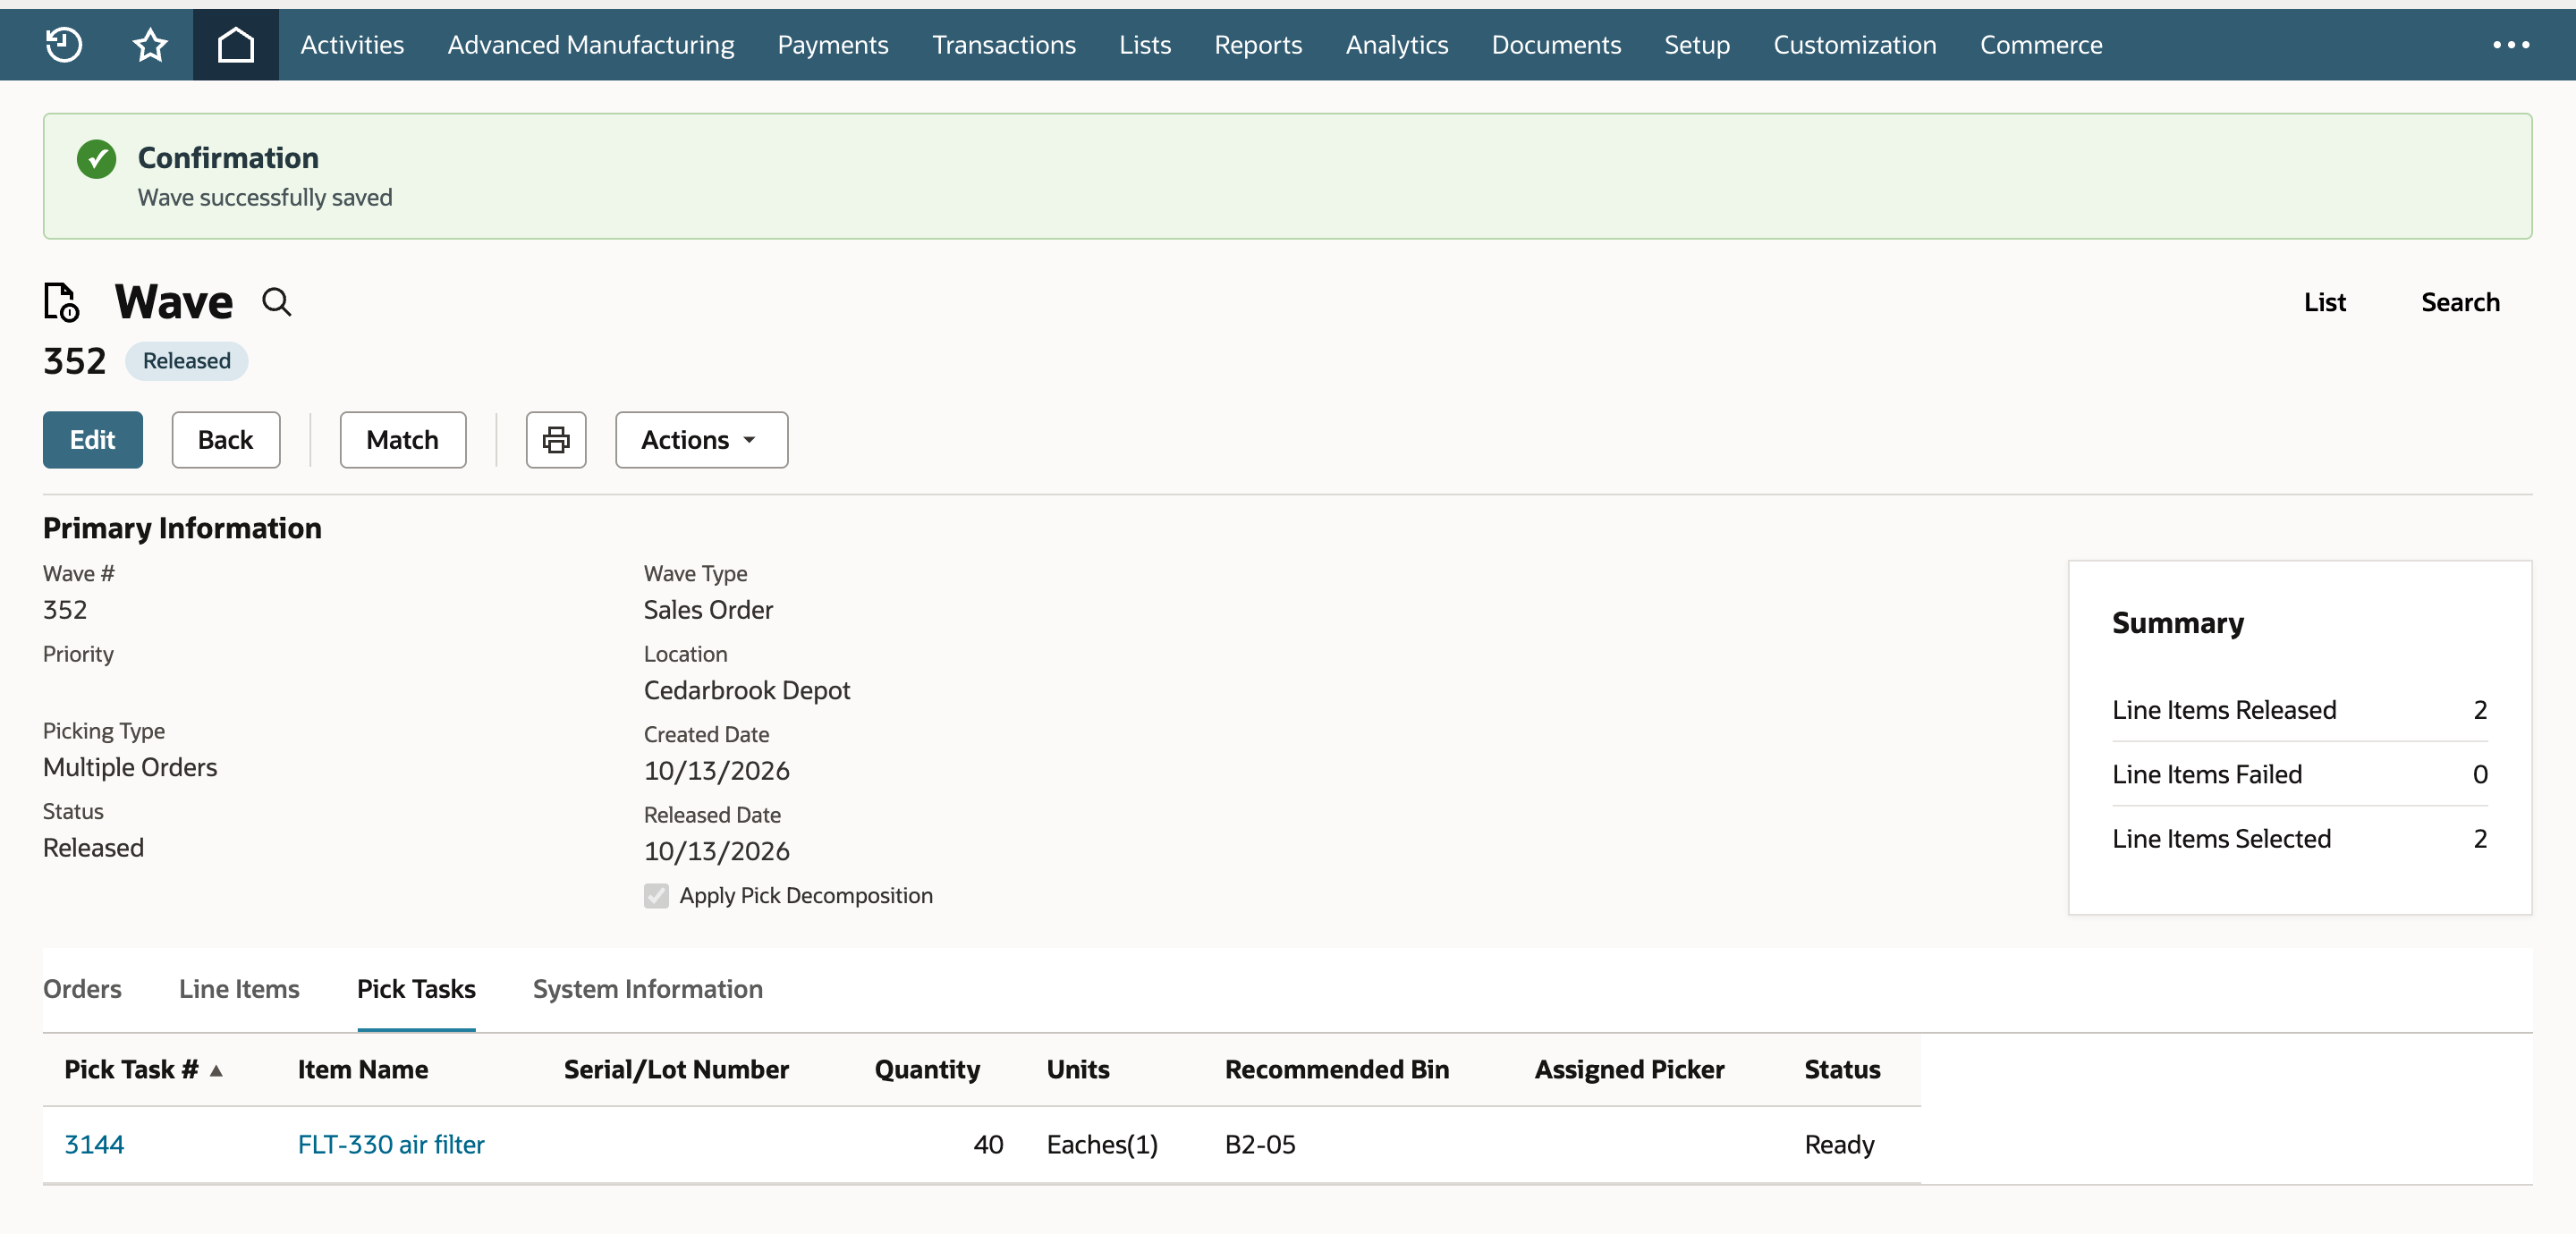Click the Edit button
The image size is (2576, 1234).
[x=93, y=439]
